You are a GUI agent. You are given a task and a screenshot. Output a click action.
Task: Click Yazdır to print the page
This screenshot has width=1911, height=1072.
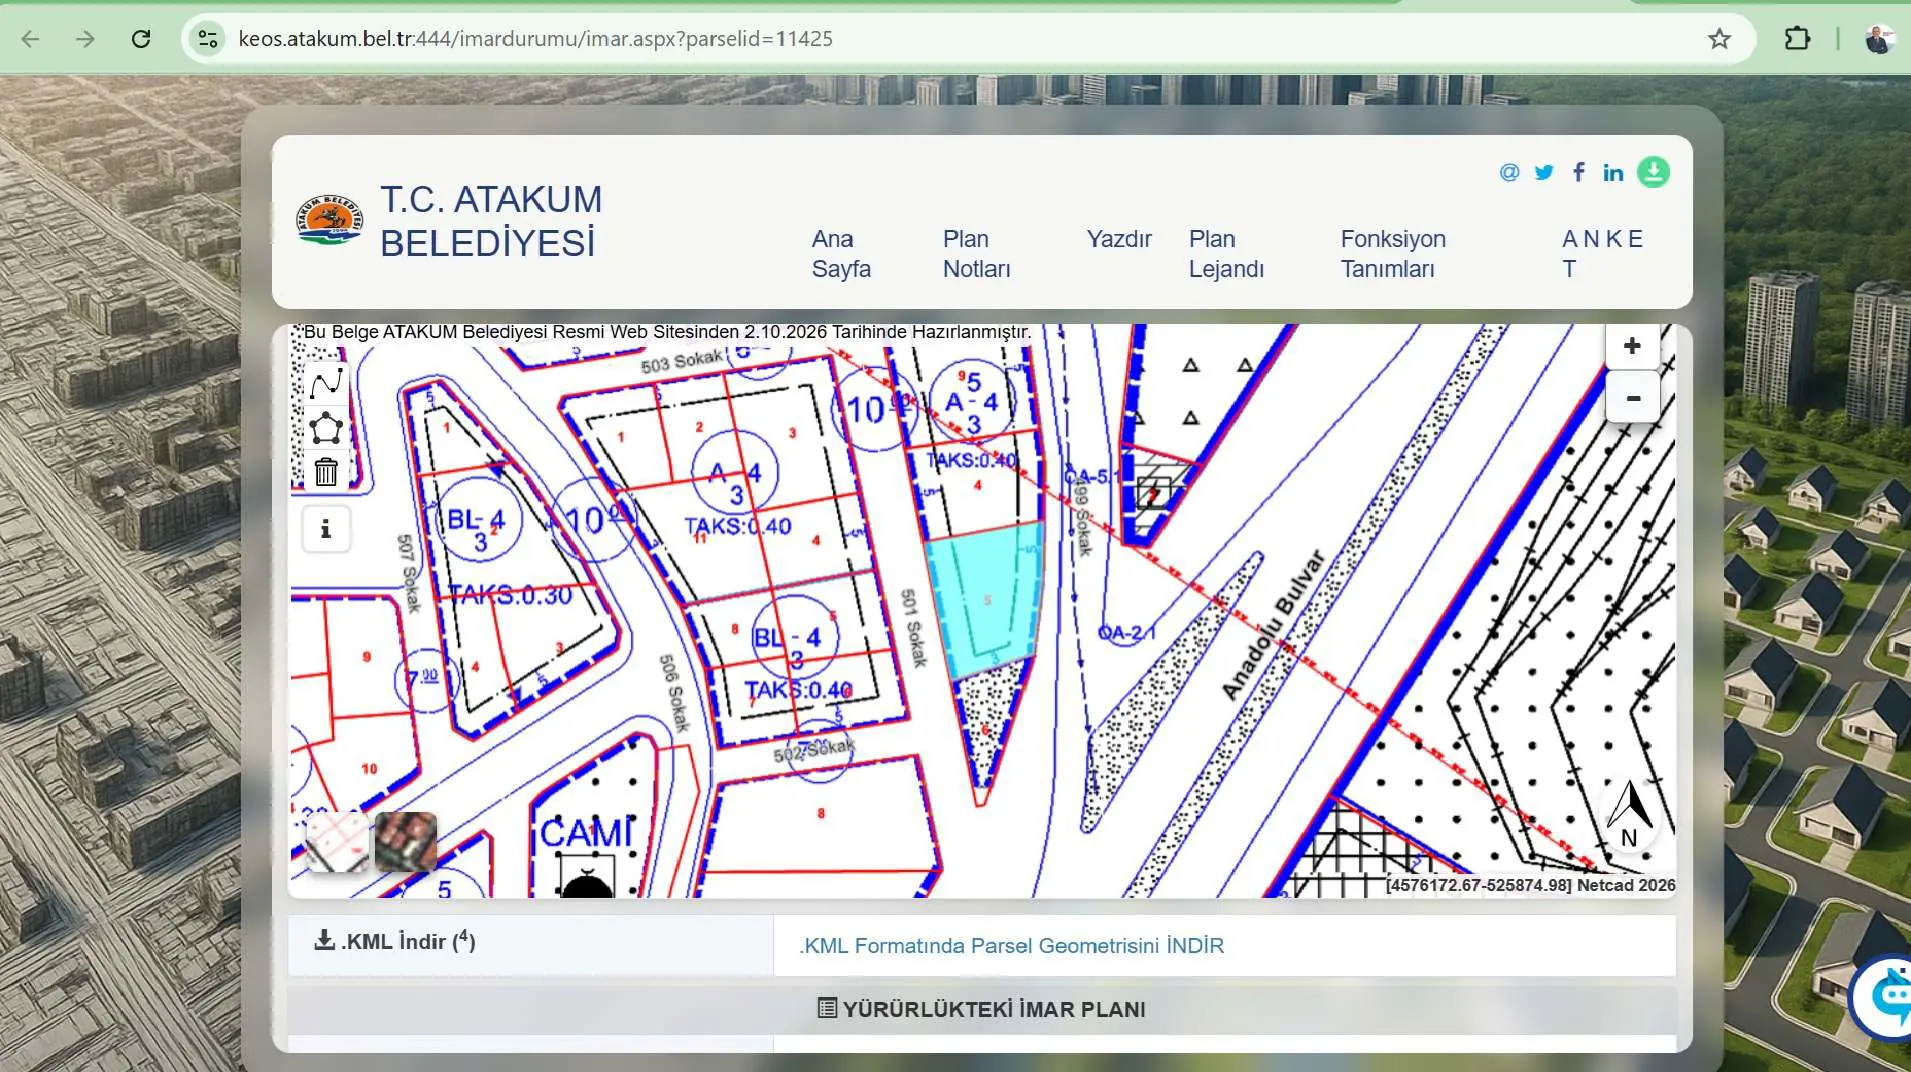click(x=1119, y=239)
